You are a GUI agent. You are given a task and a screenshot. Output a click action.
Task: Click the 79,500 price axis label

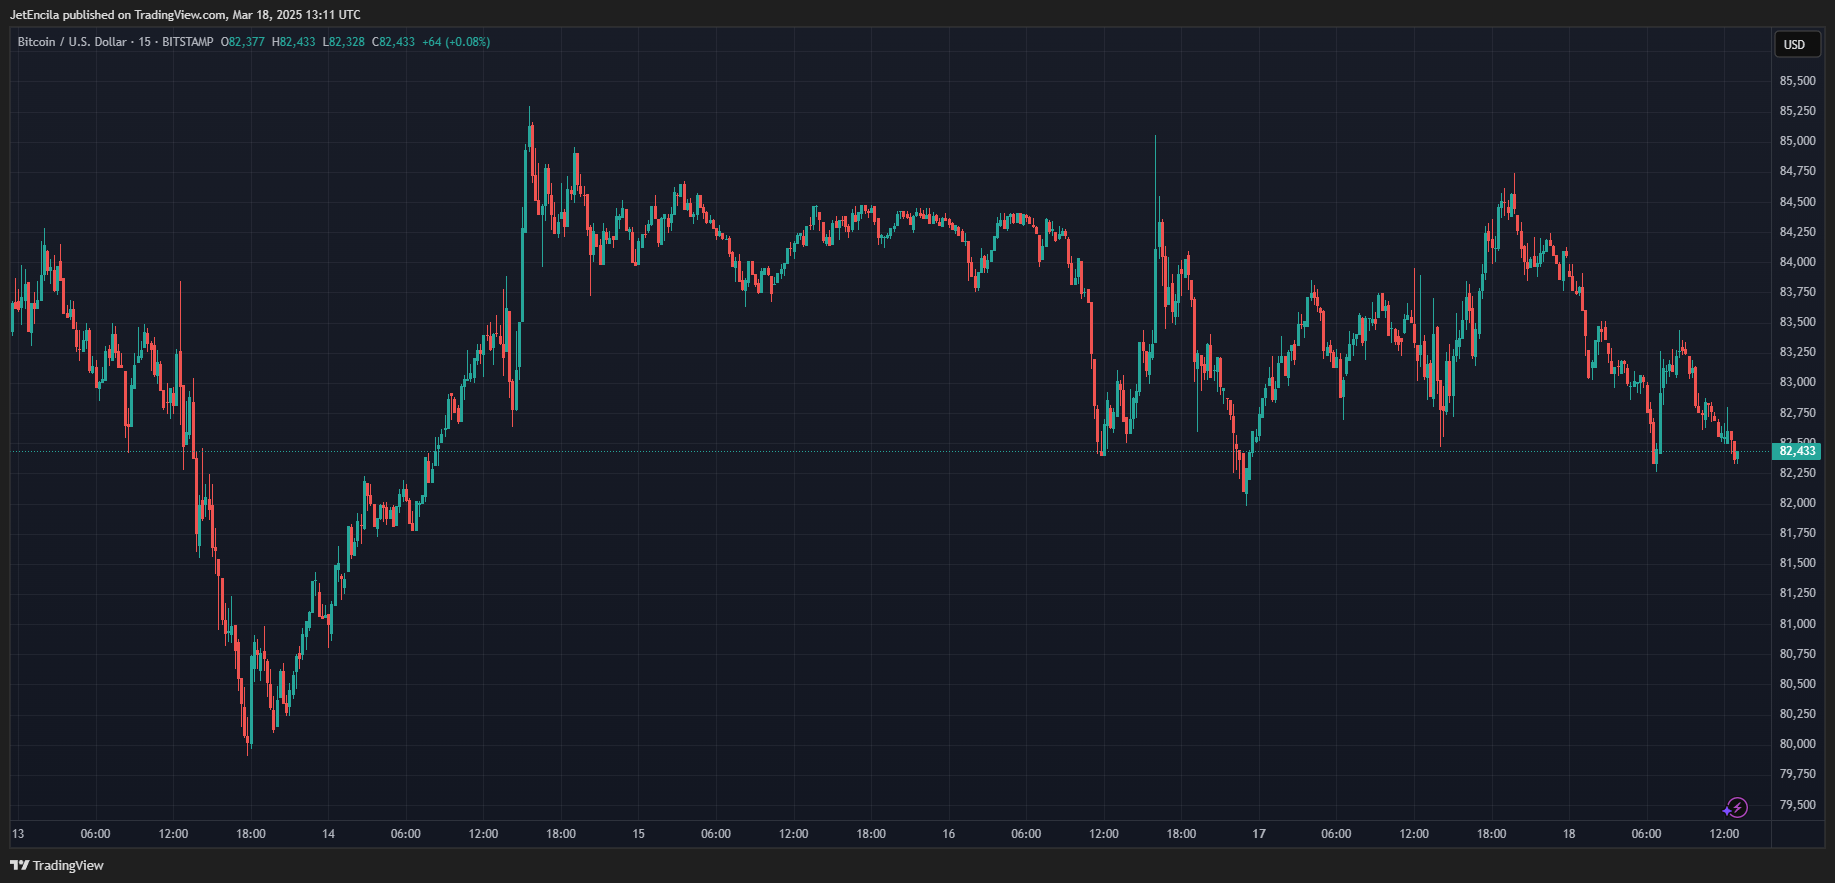coord(1797,805)
